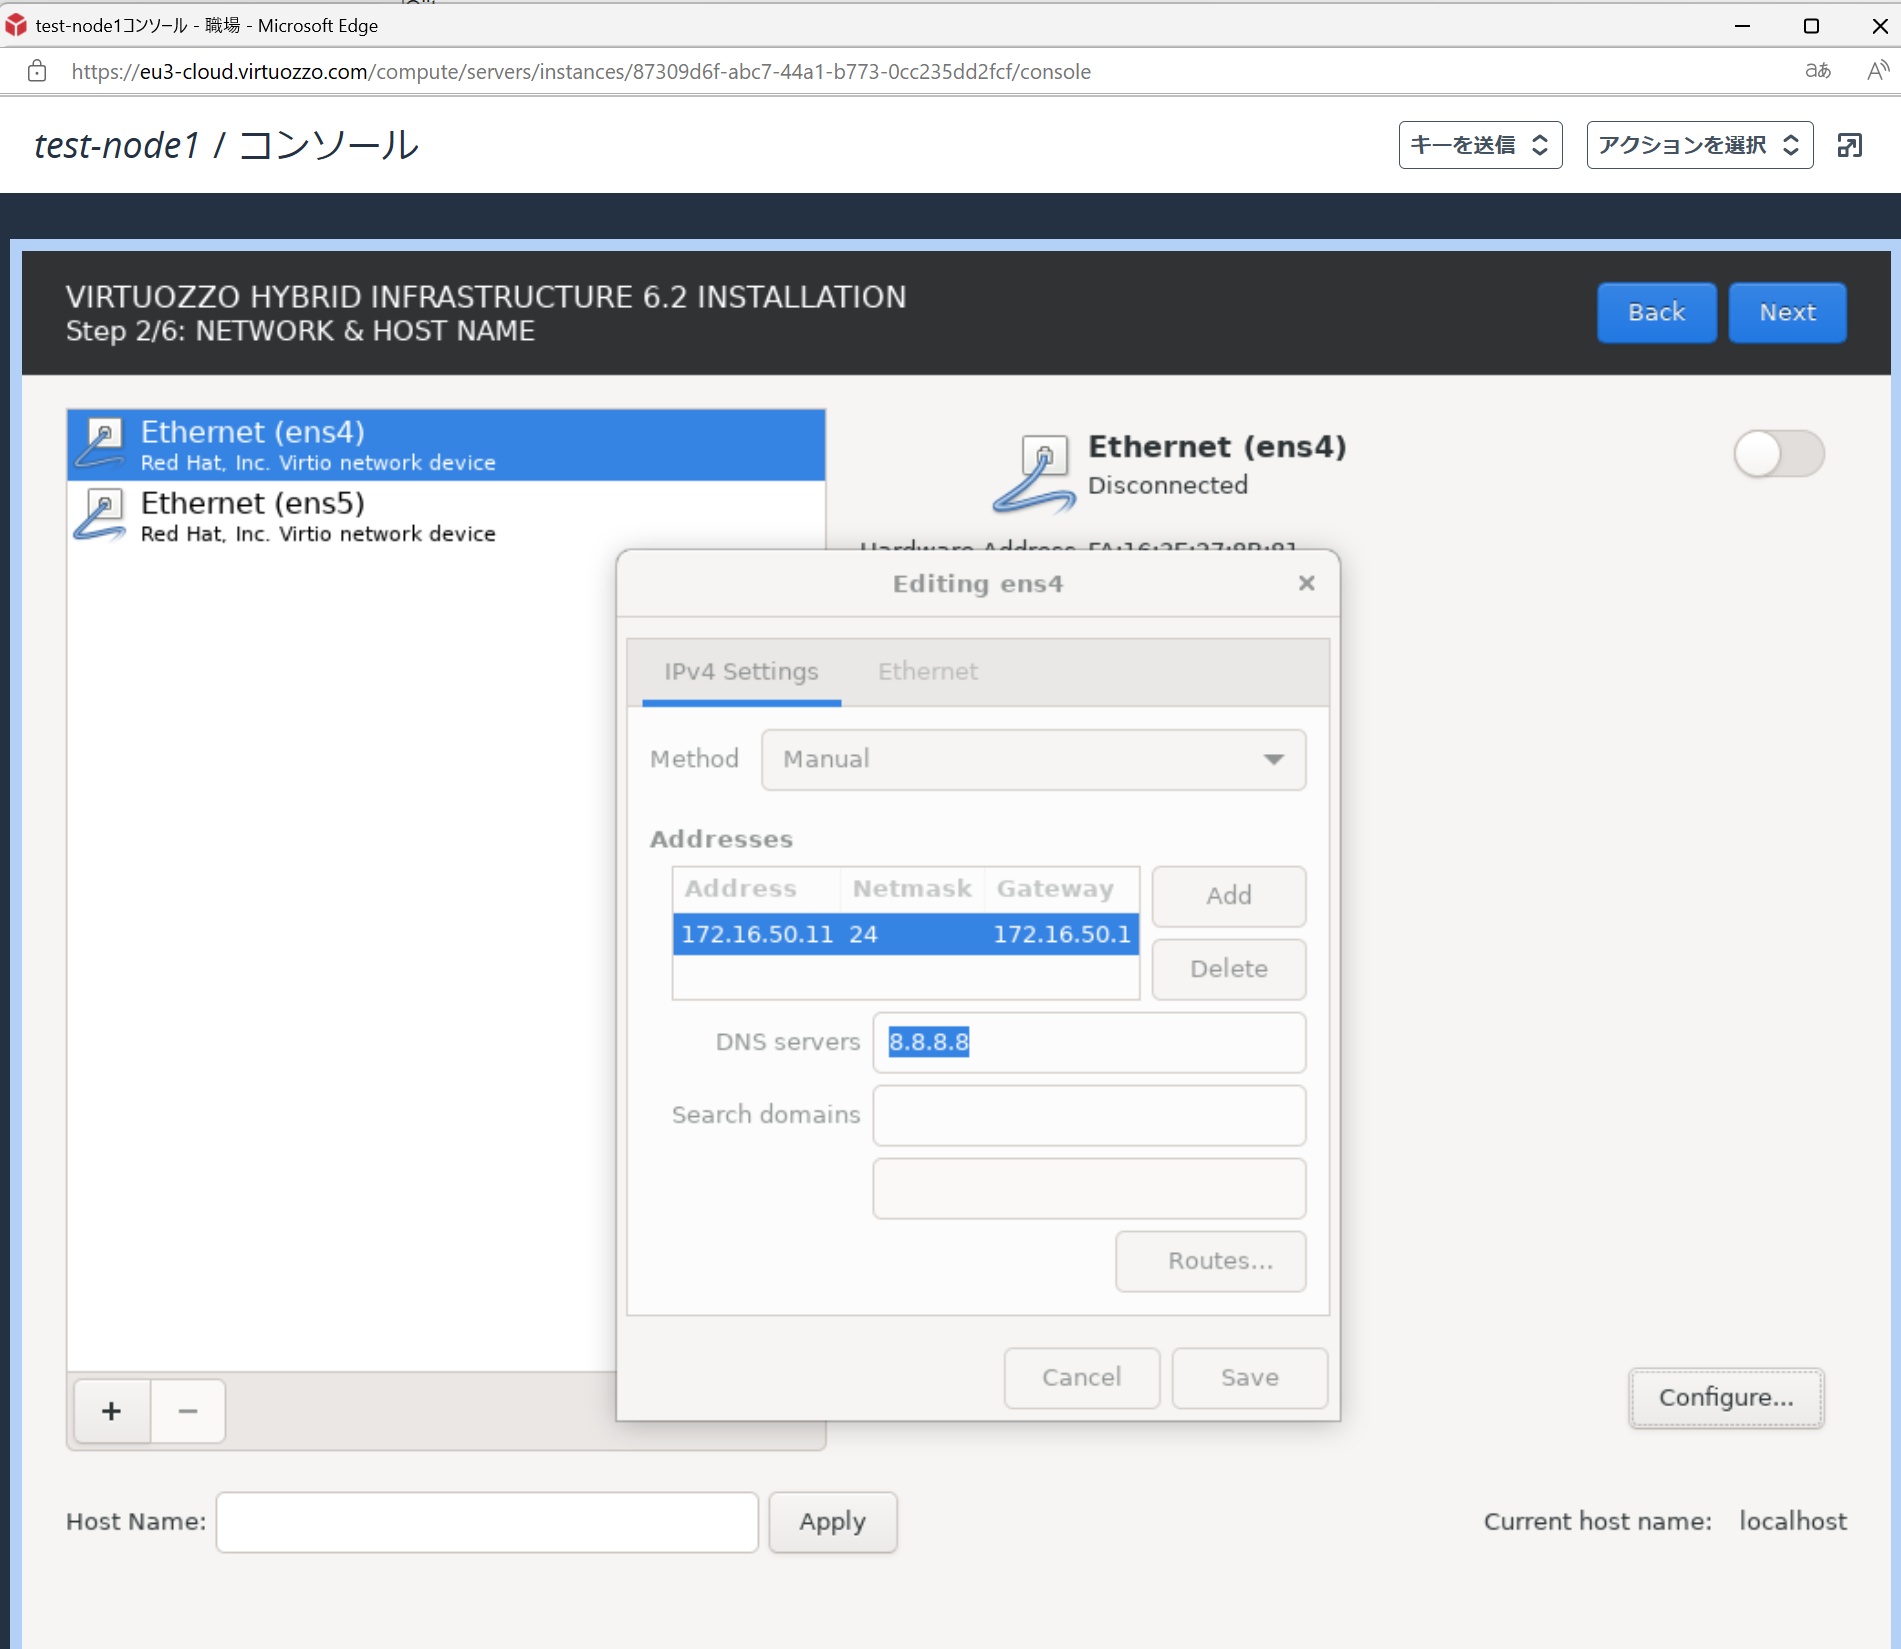The height and width of the screenshot is (1649, 1901).
Task: Click the site lock icon in address bar
Action: pyautogui.click(x=37, y=71)
